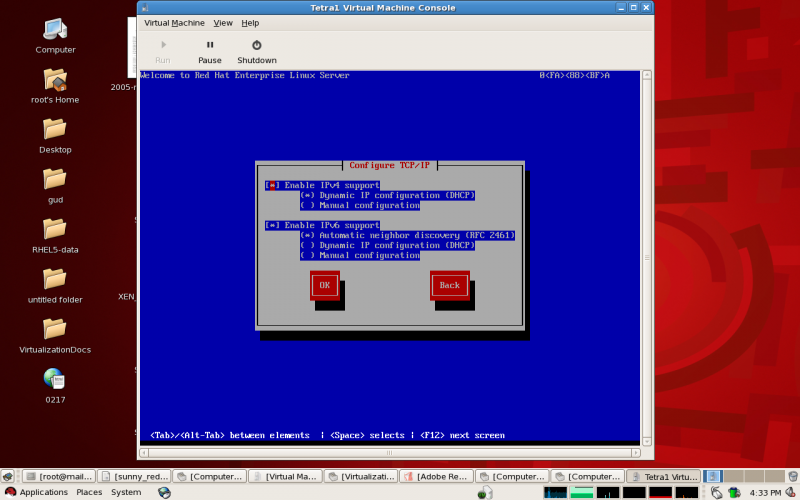Click the update notifier icon in the bottom panel
Image resolution: width=800 pixels, height=500 pixels.
[x=485, y=492]
